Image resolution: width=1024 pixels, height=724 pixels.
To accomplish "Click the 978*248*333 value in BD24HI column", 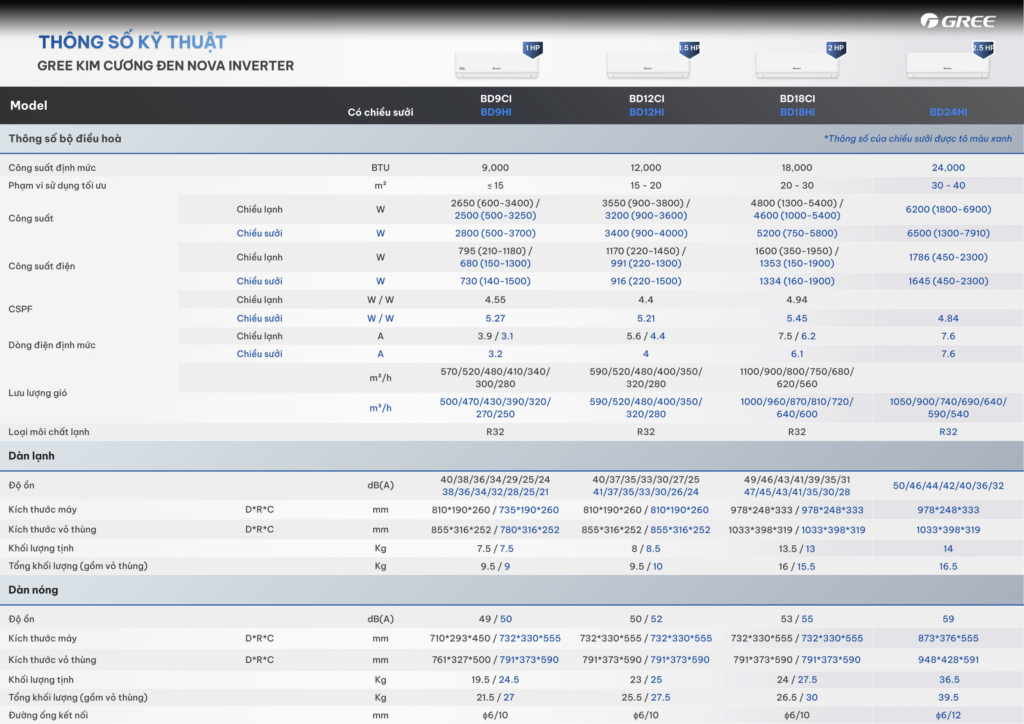I will tap(948, 510).
